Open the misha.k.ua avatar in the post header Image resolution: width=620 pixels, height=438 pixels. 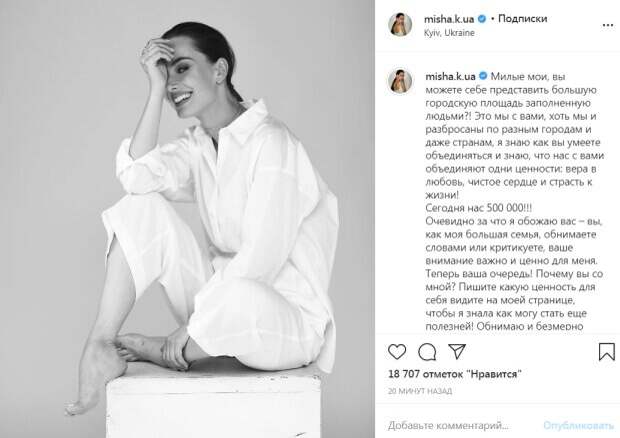click(x=400, y=25)
